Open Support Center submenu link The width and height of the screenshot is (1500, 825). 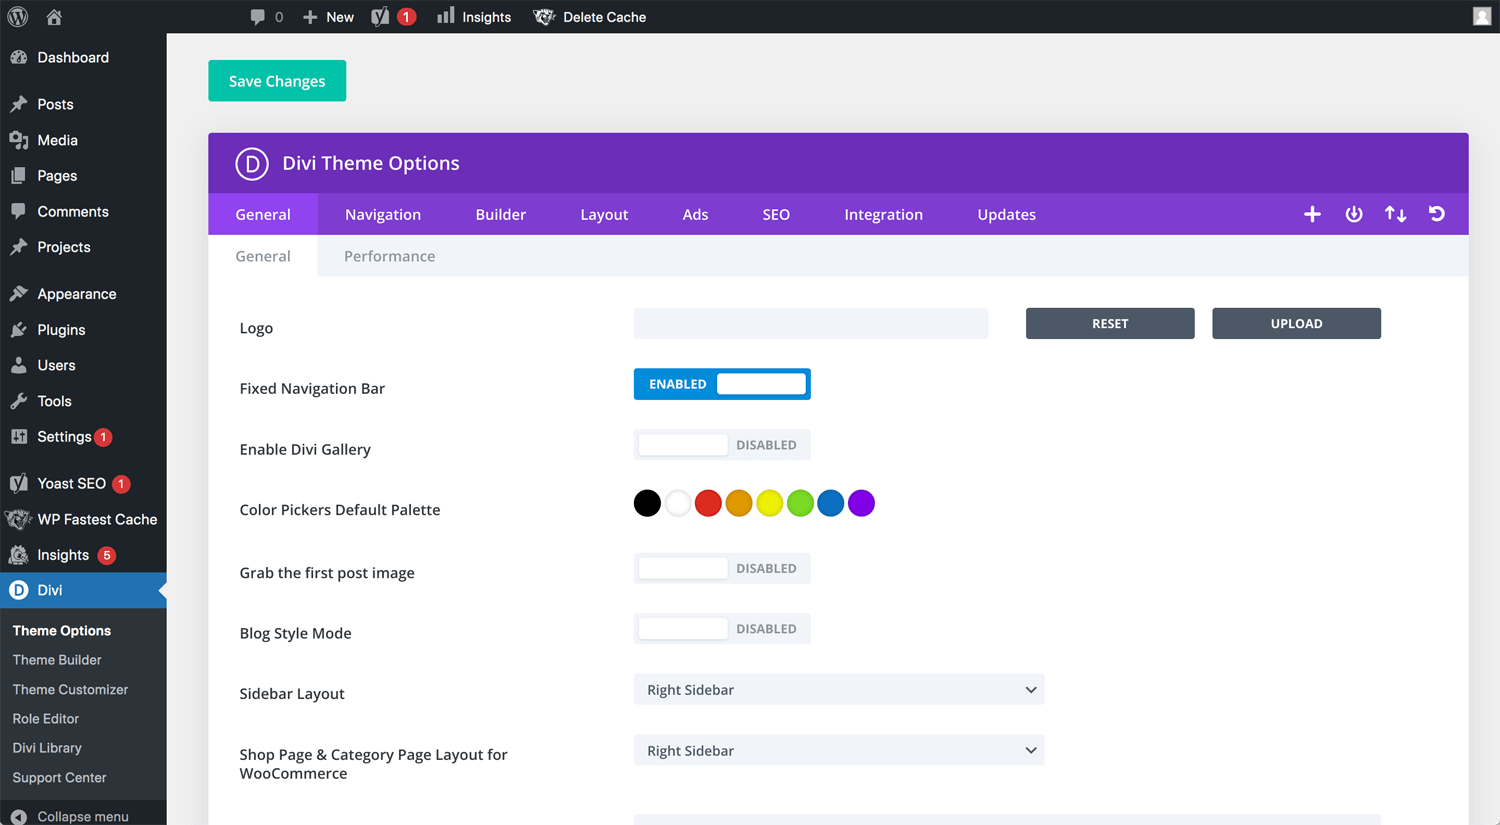(x=59, y=777)
